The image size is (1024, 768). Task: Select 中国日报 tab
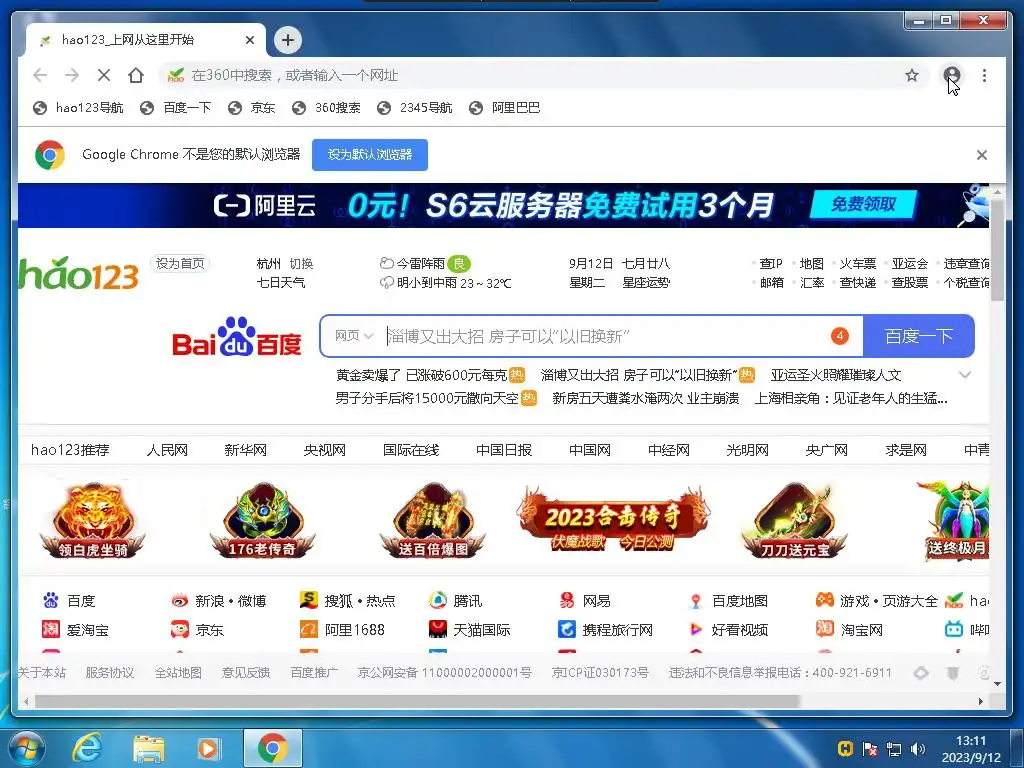pyautogui.click(x=504, y=450)
